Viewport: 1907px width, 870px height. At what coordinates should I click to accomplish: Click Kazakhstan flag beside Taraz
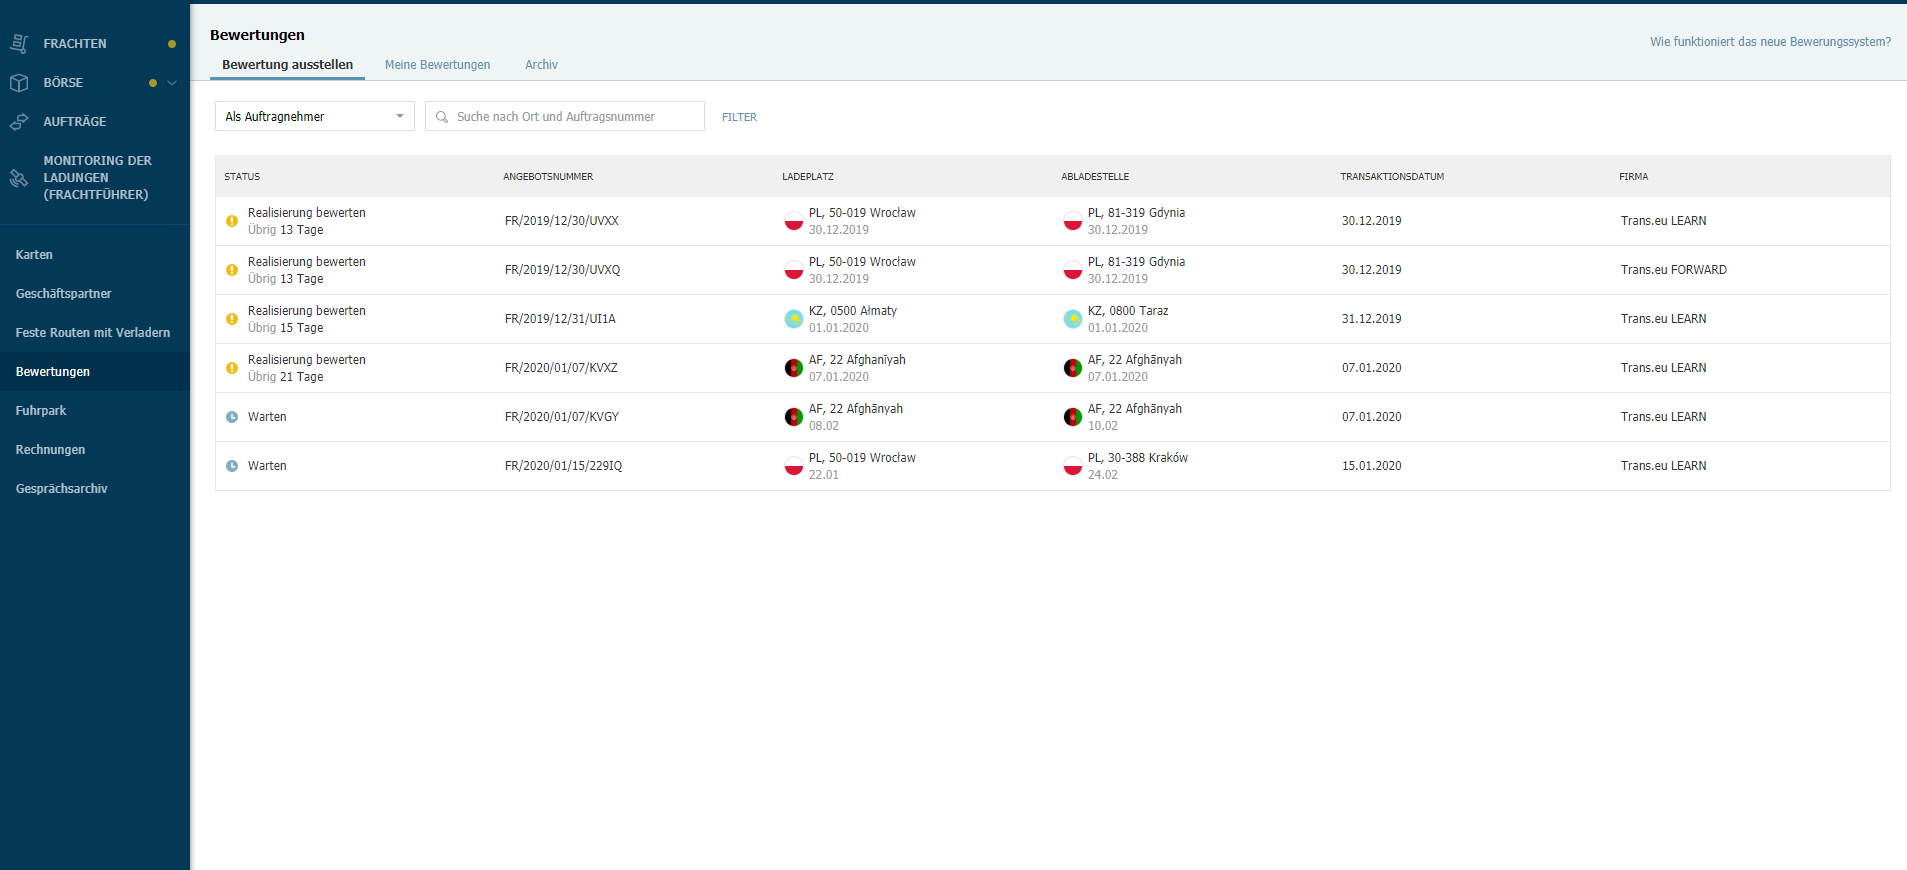1073,319
